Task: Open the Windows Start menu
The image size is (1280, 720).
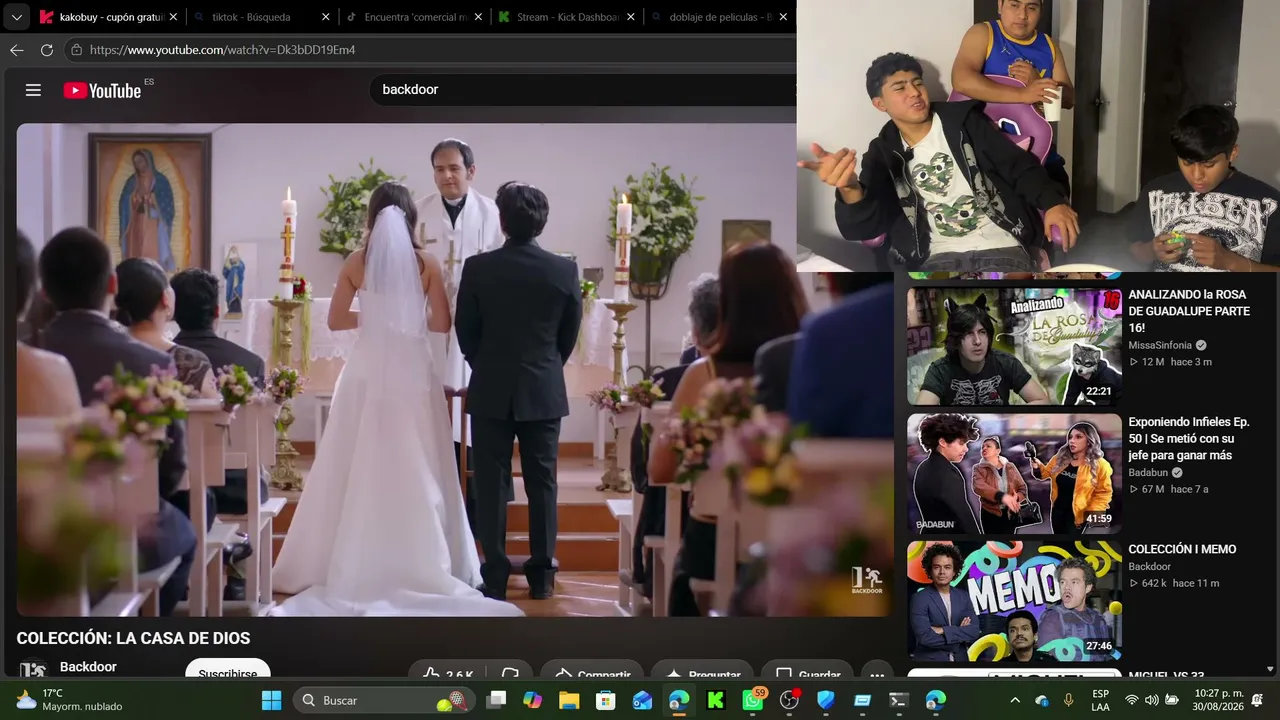Action: [x=271, y=700]
